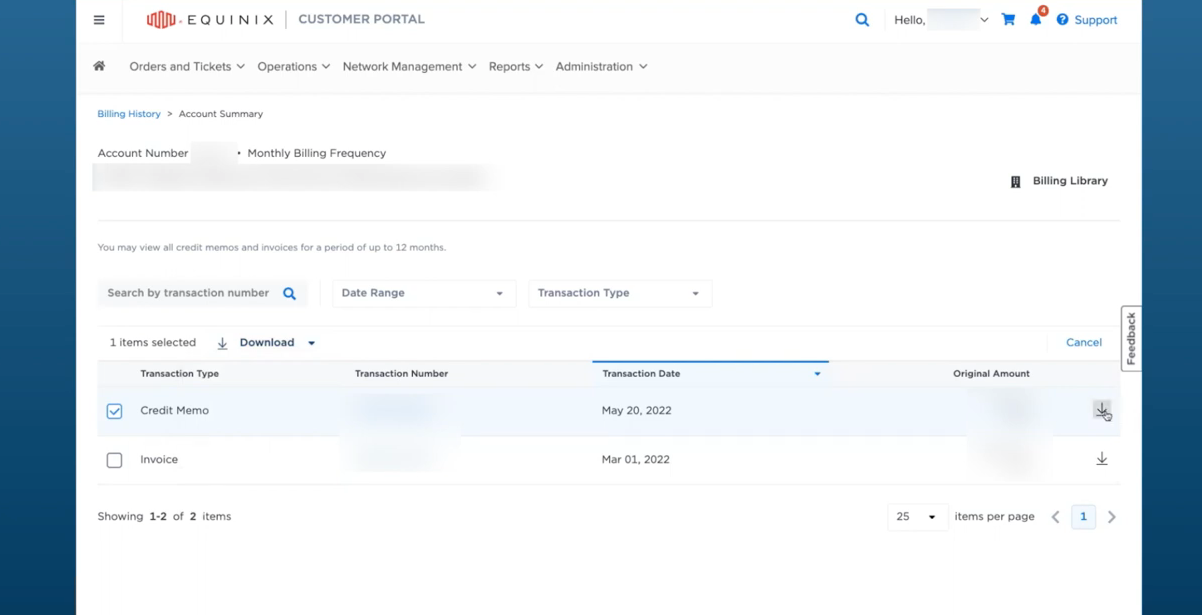
Task: Open the hamburger navigation menu
Action: point(99,20)
